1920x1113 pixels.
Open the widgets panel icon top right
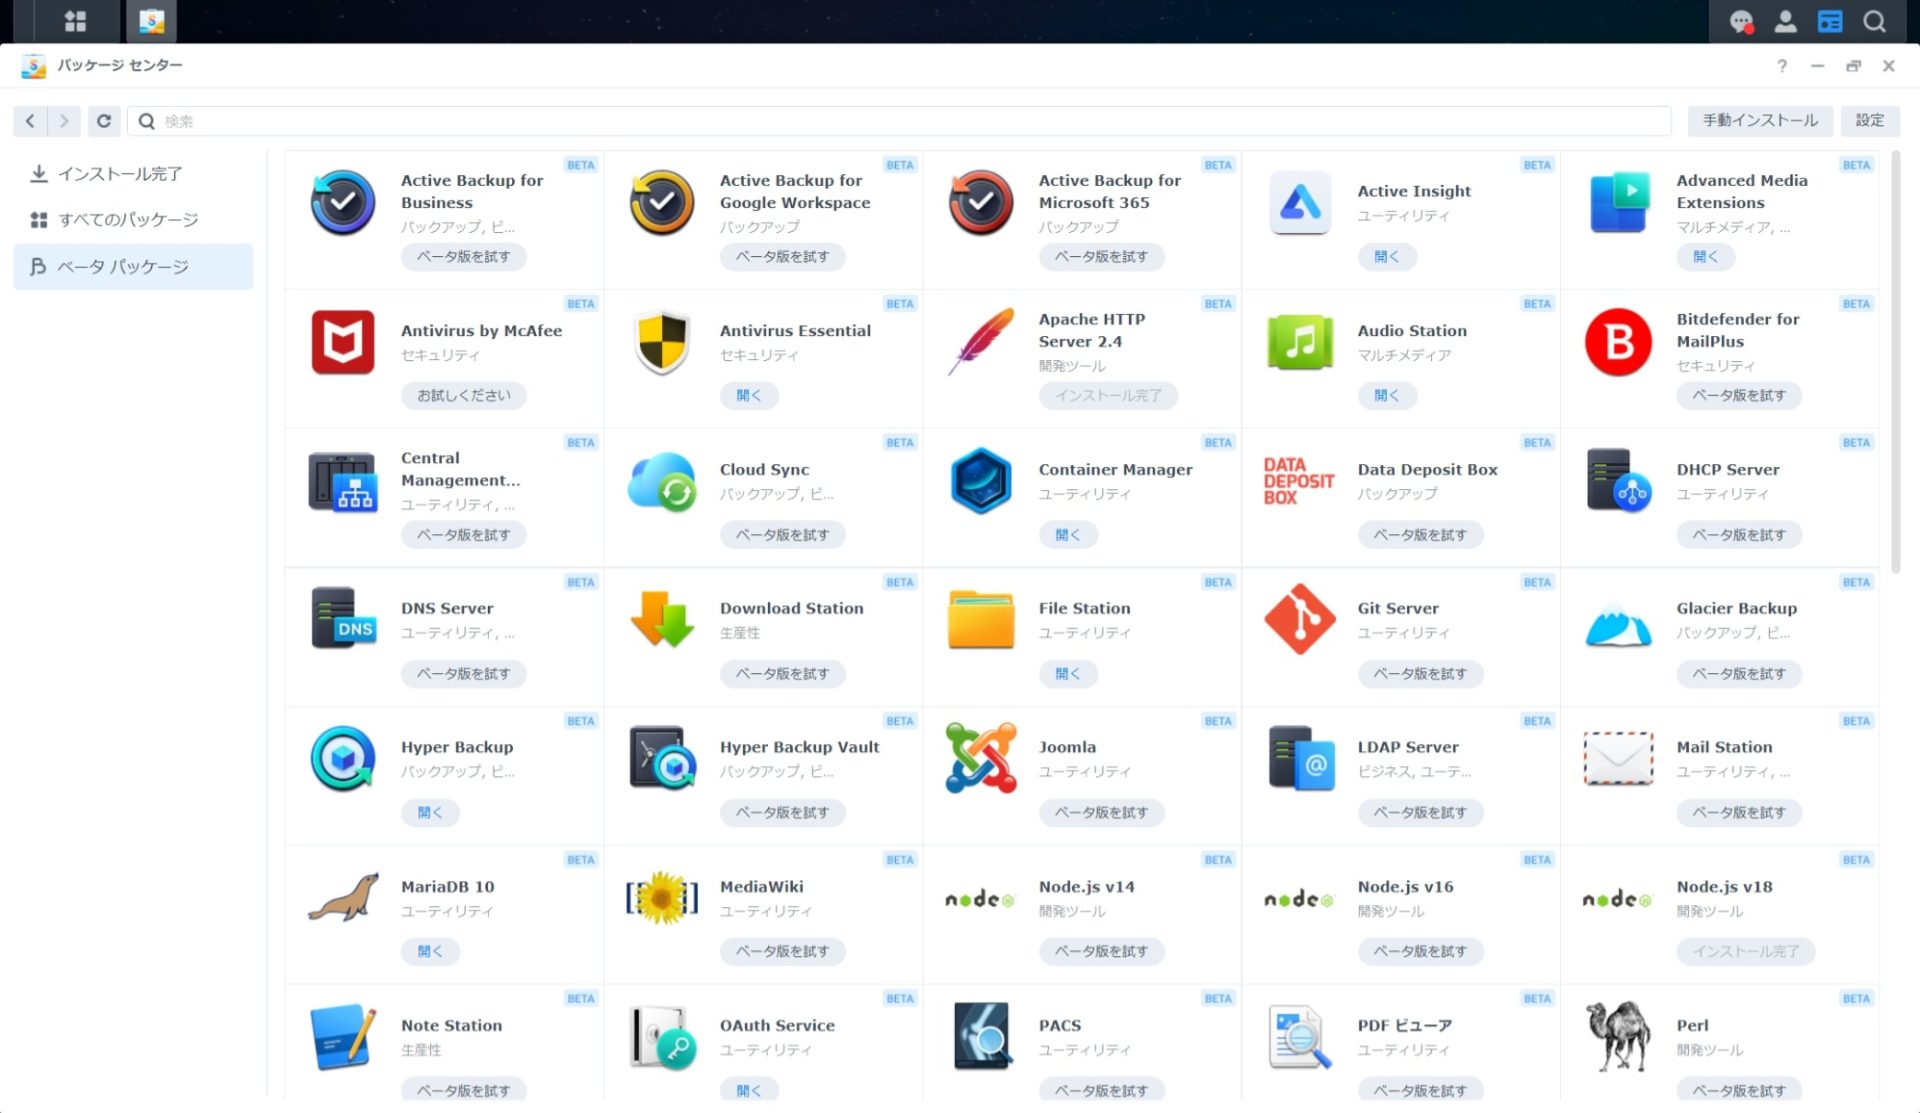tap(1829, 21)
